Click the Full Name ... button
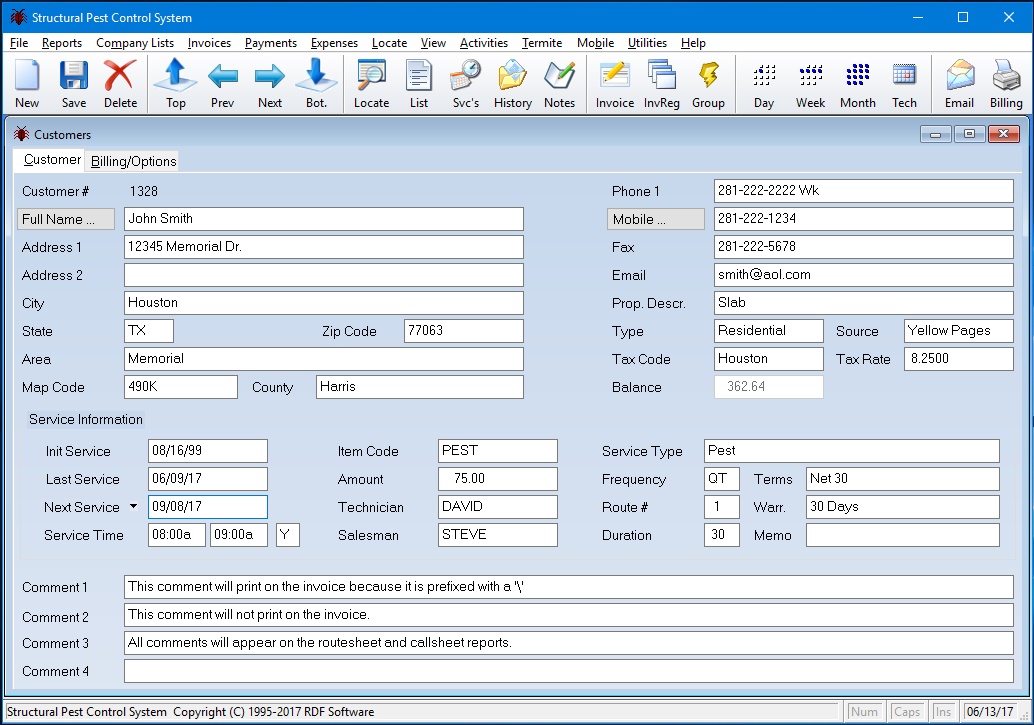This screenshot has height=725, width=1034. tap(66, 219)
